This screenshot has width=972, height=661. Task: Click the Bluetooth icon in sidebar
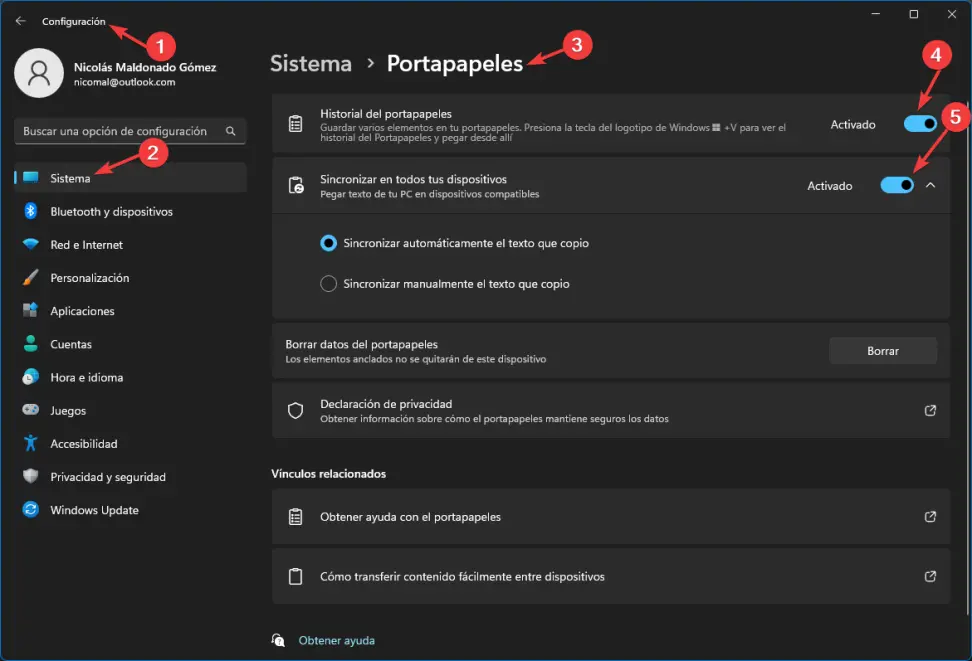click(30, 211)
